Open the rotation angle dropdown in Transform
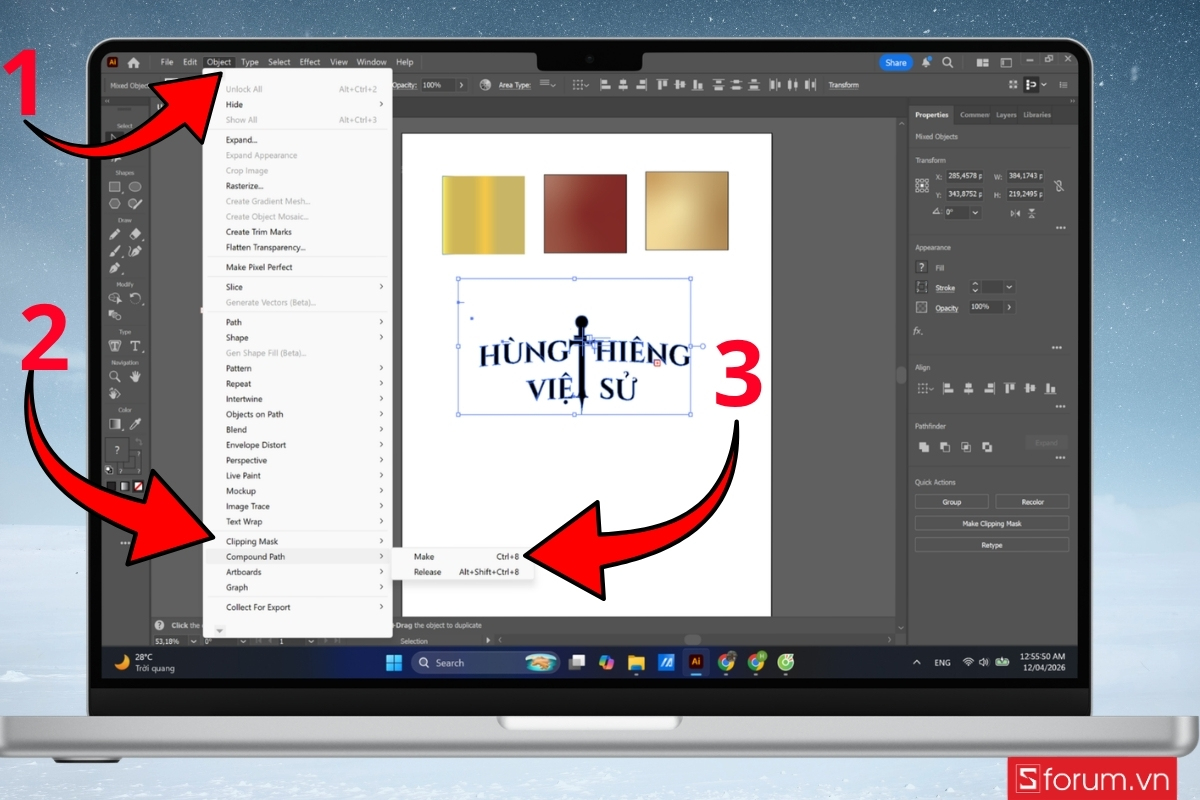Image resolution: width=1200 pixels, height=800 pixels. (974, 213)
